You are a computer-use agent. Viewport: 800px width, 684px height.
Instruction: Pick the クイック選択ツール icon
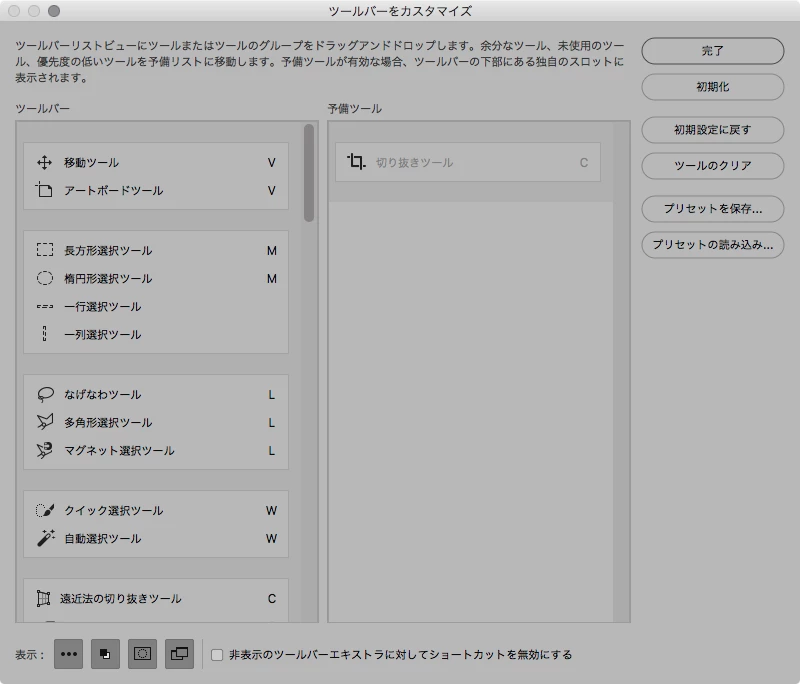[45, 510]
